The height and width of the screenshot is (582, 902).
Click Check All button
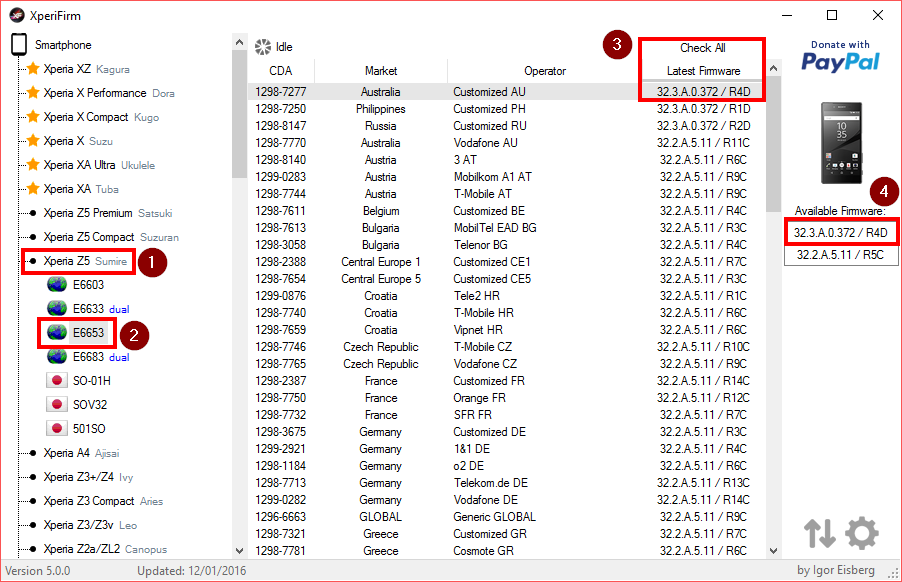[702, 48]
